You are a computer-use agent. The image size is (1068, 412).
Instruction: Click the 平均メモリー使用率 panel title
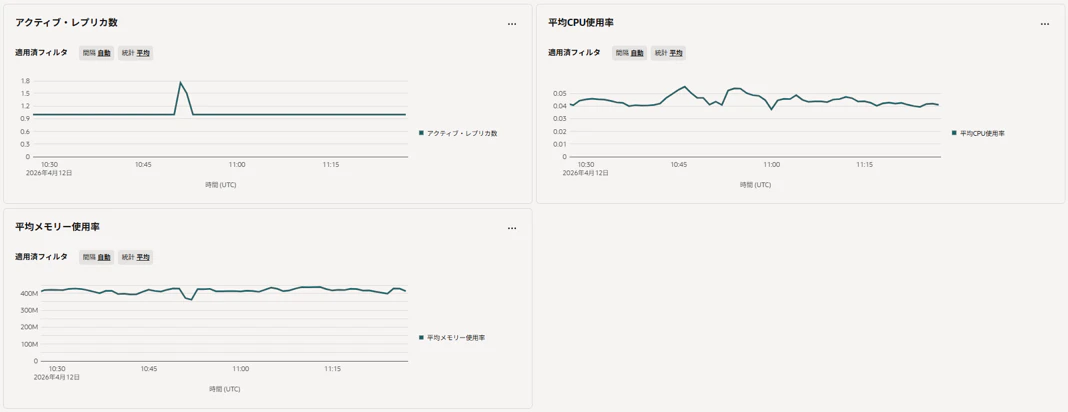(x=57, y=227)
